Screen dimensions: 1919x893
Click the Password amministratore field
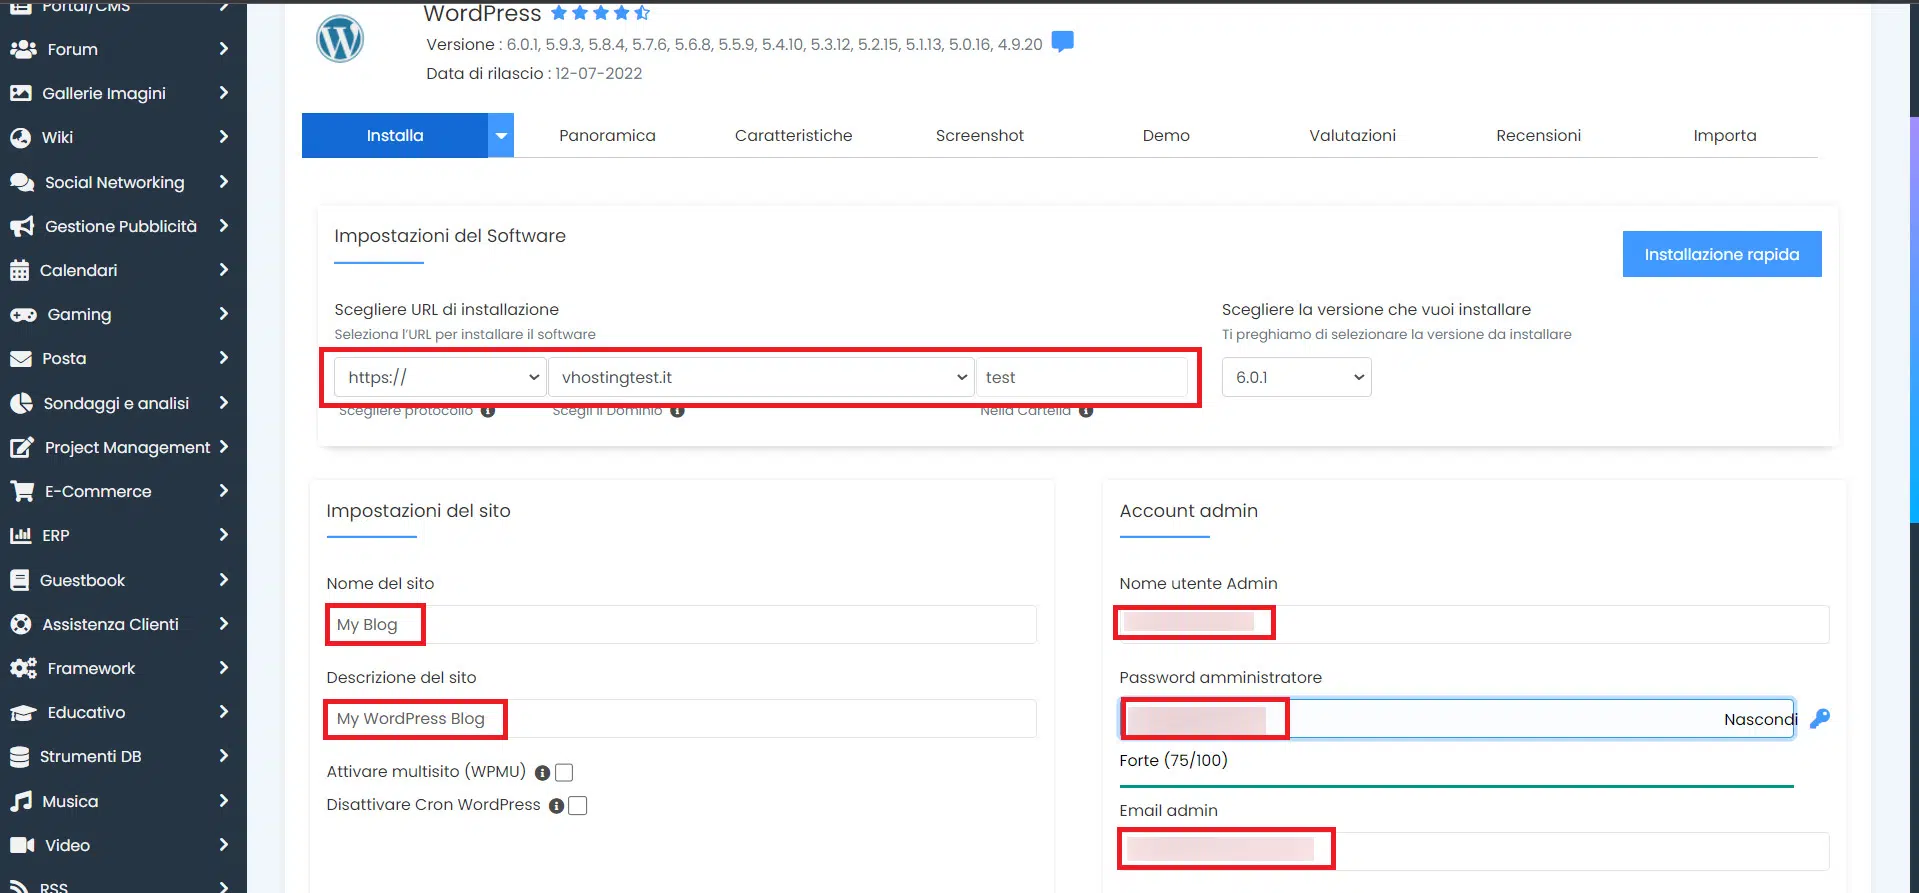1456,718
